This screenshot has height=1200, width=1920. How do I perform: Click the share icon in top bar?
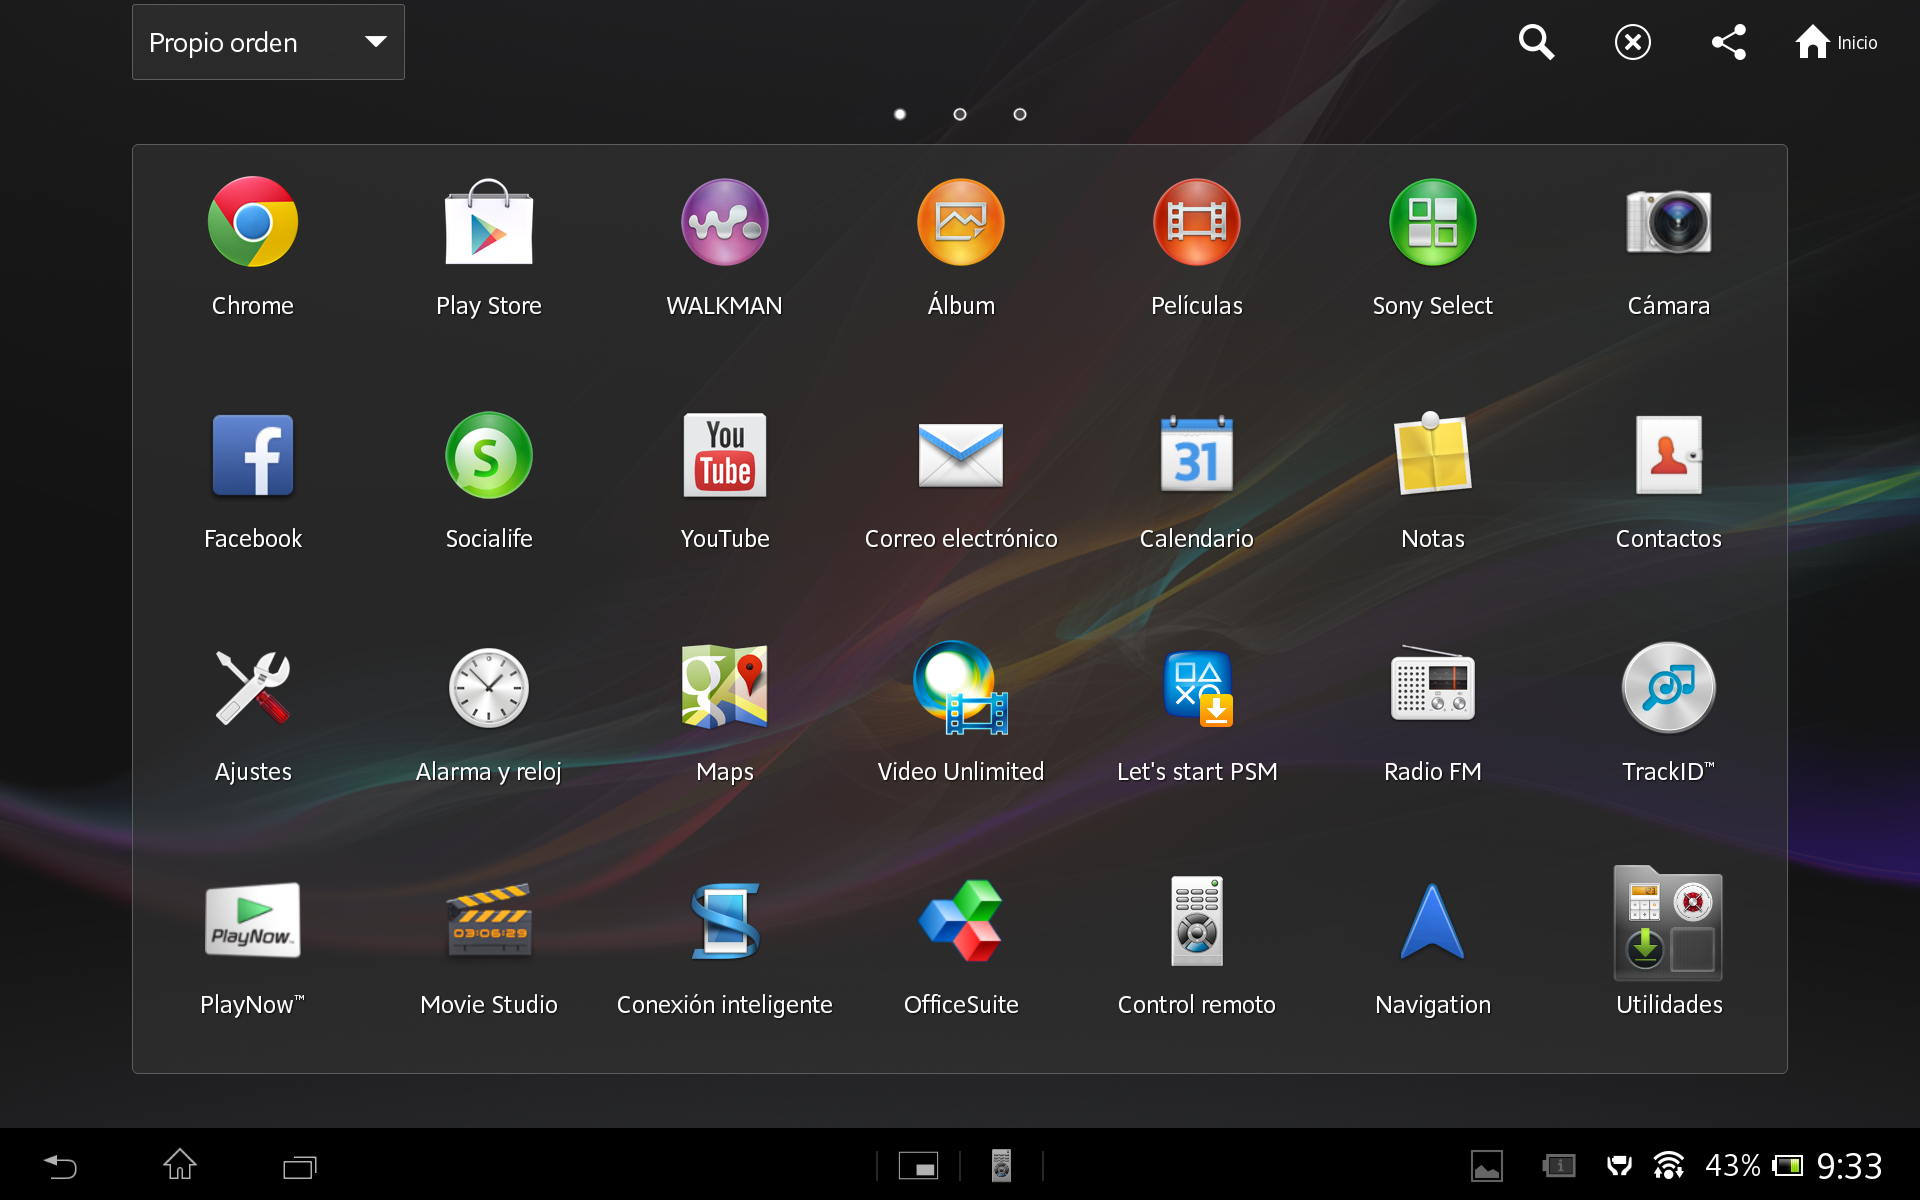[1729, 42]
